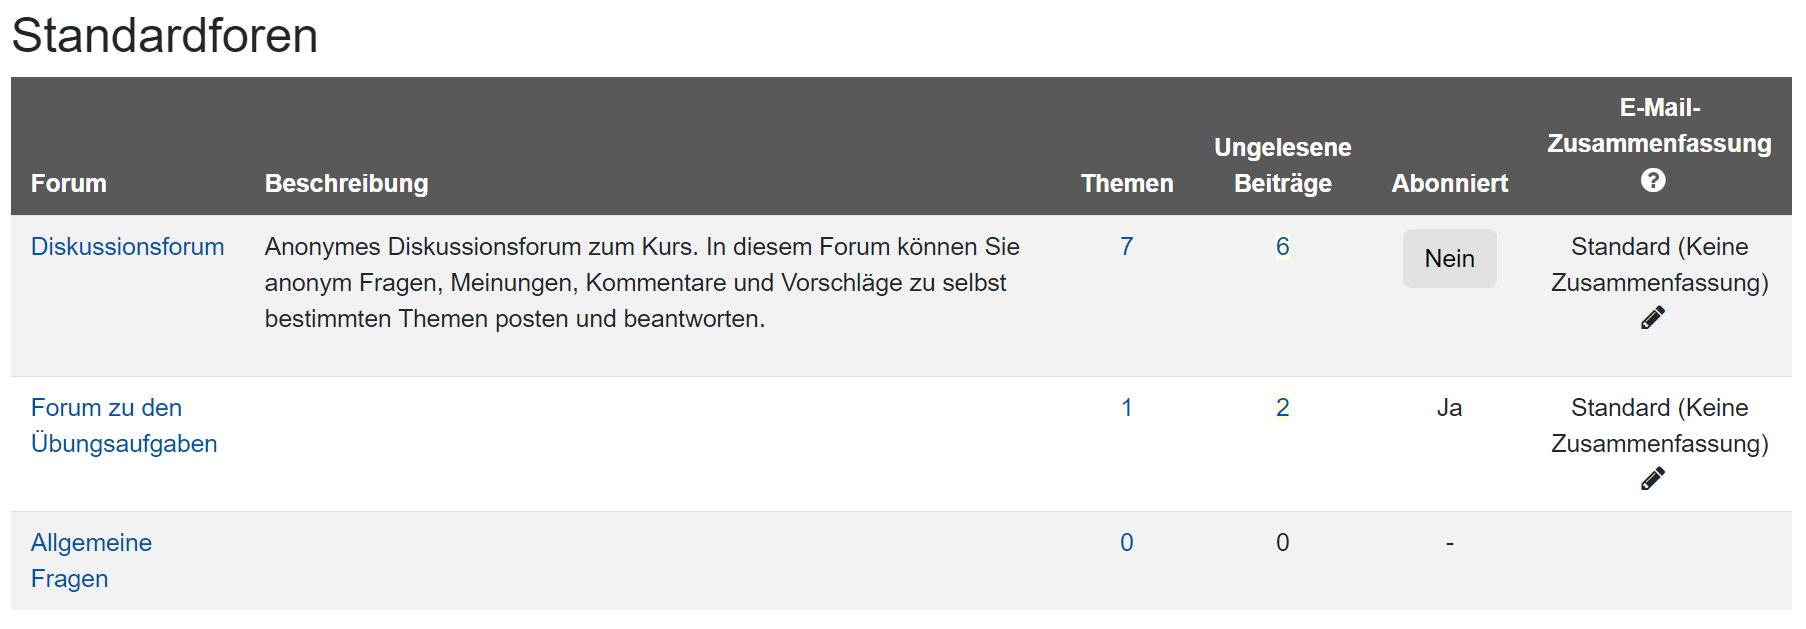Screen dimensions: 1806x629
Task: Click the unread count zero for Allgemeine Fragen
Action: [1282, 542]
